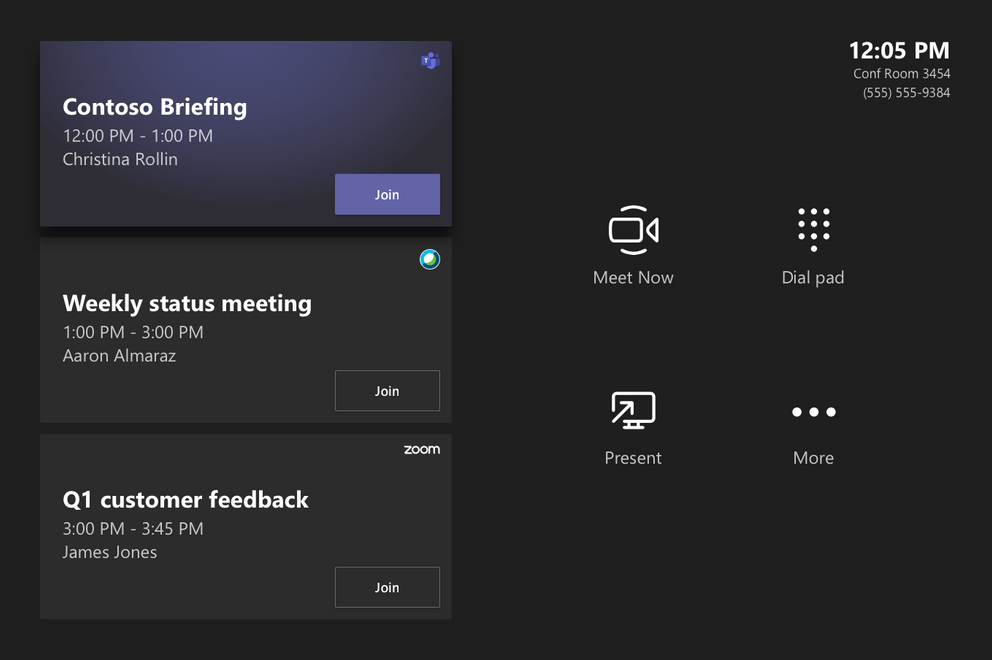Image resolution: width=992 pixels, height=660 pixels.
Task: Join the Q1 customer feedback Zoom meeting
Action: (x=387, y=587)
